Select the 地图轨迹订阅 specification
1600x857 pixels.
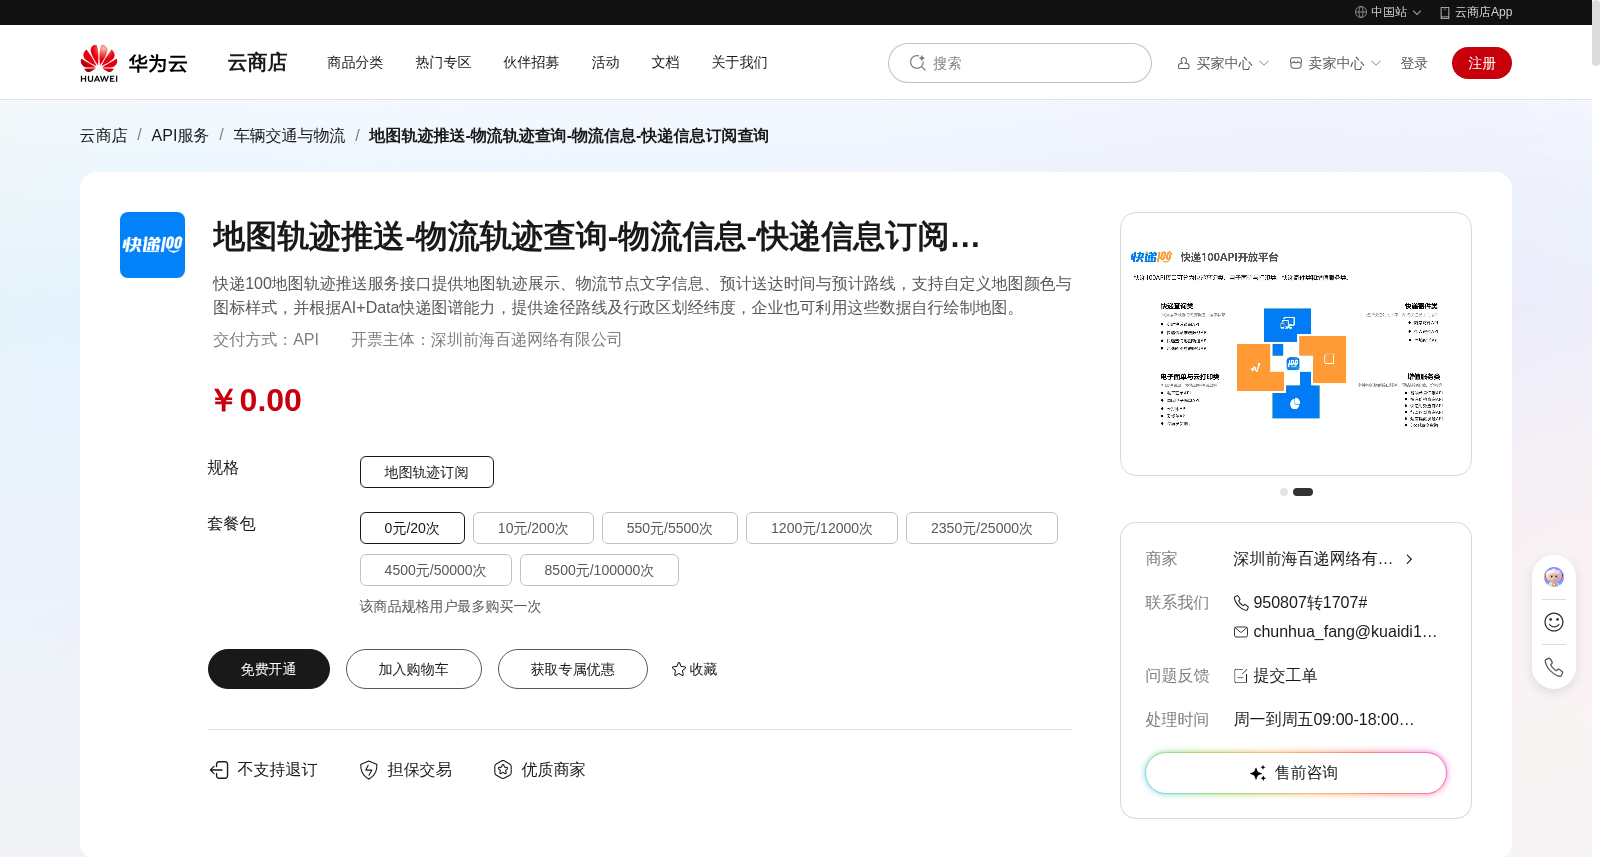pyautogui.click(x=427, y=472)
